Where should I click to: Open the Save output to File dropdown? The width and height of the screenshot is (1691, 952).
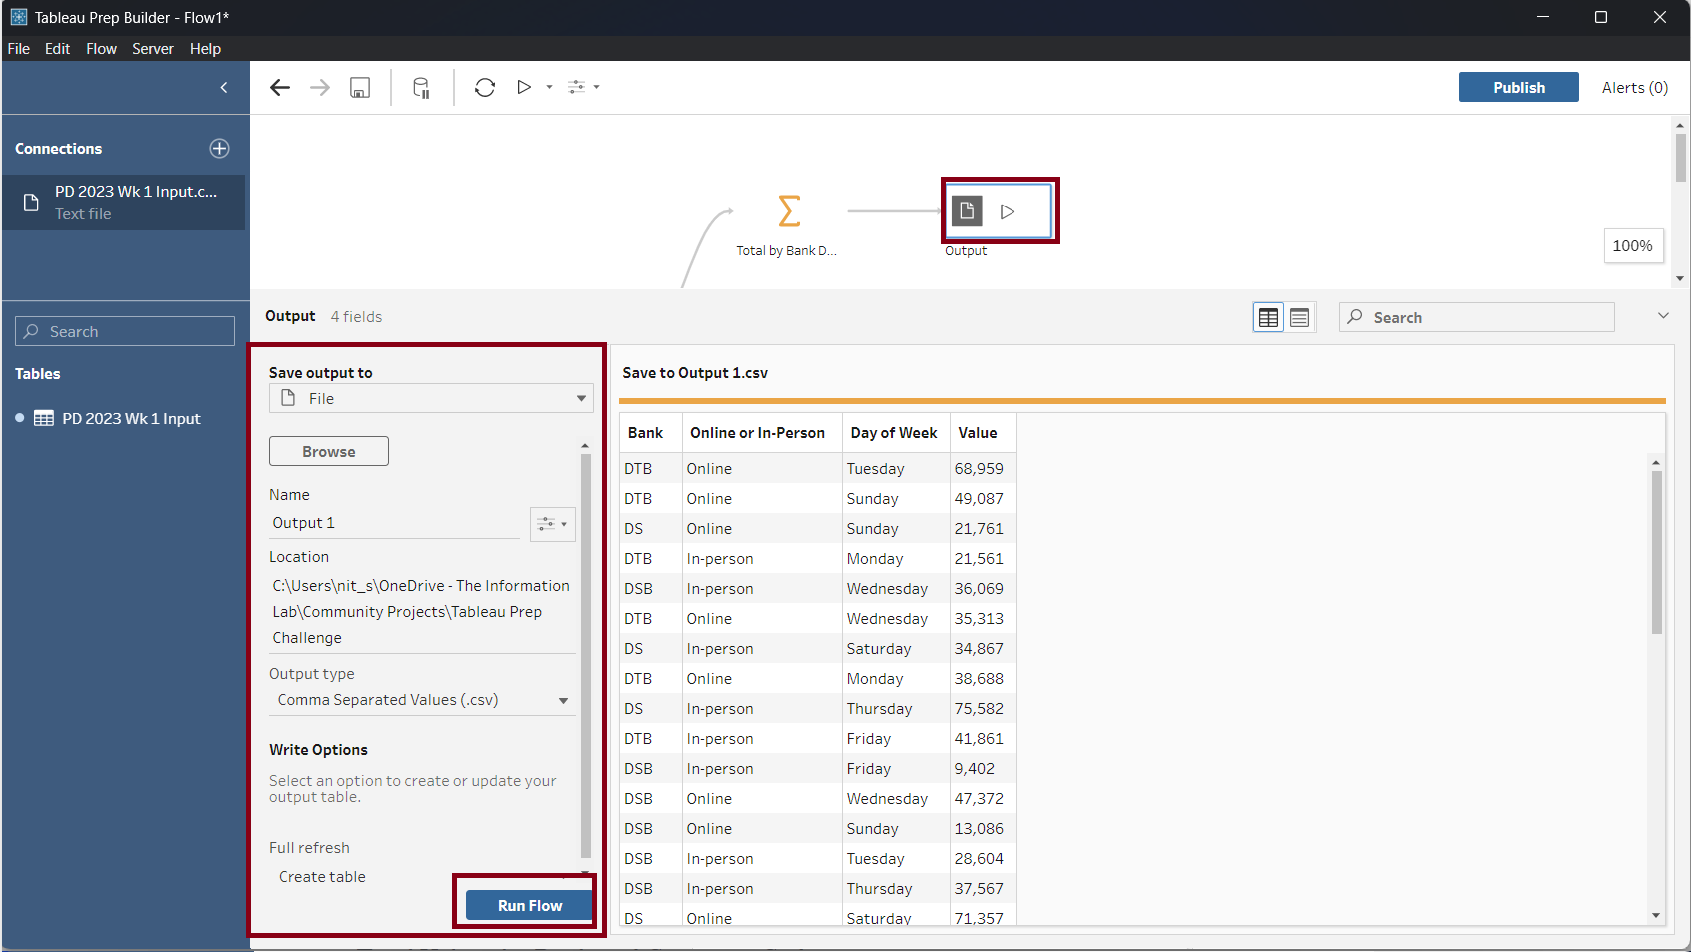[x=431, y=399]
